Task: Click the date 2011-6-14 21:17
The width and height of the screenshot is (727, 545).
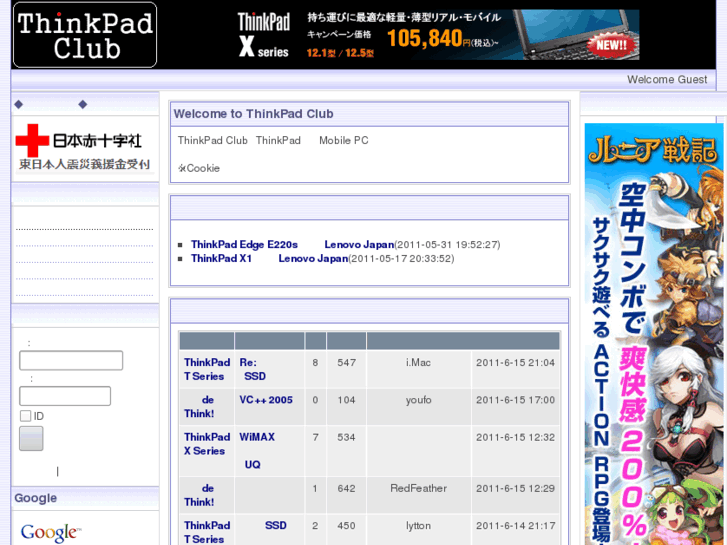Action: [x=515, y=526]
